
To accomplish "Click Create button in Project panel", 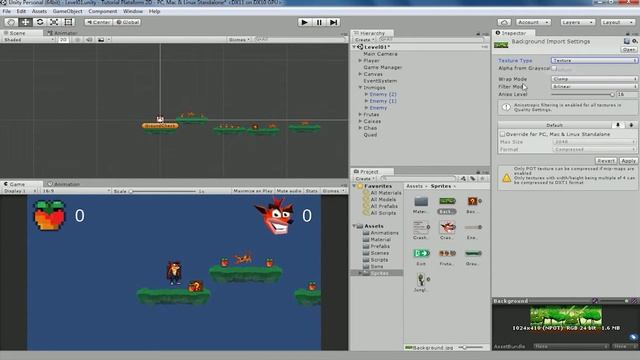I will (364, 178).
